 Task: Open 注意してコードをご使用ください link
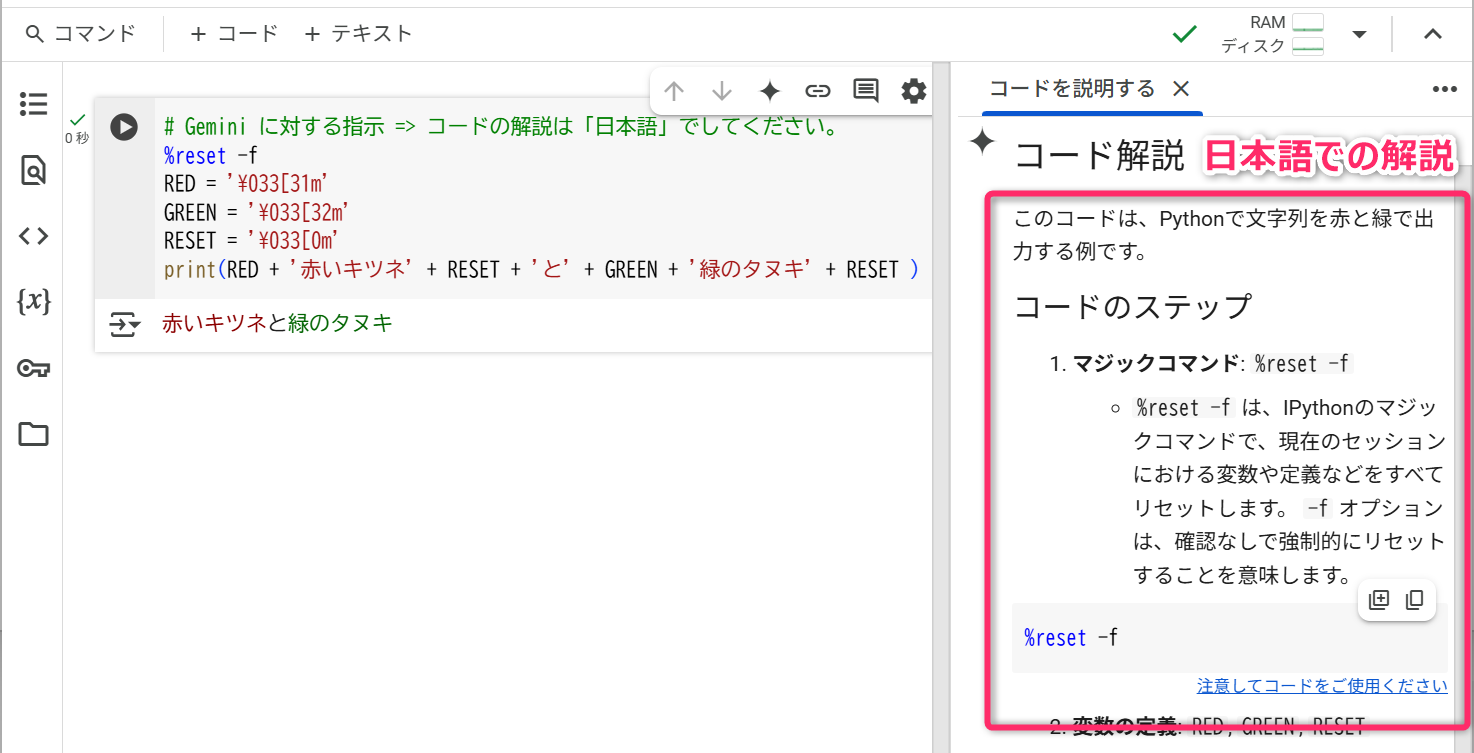(1322, 686)
